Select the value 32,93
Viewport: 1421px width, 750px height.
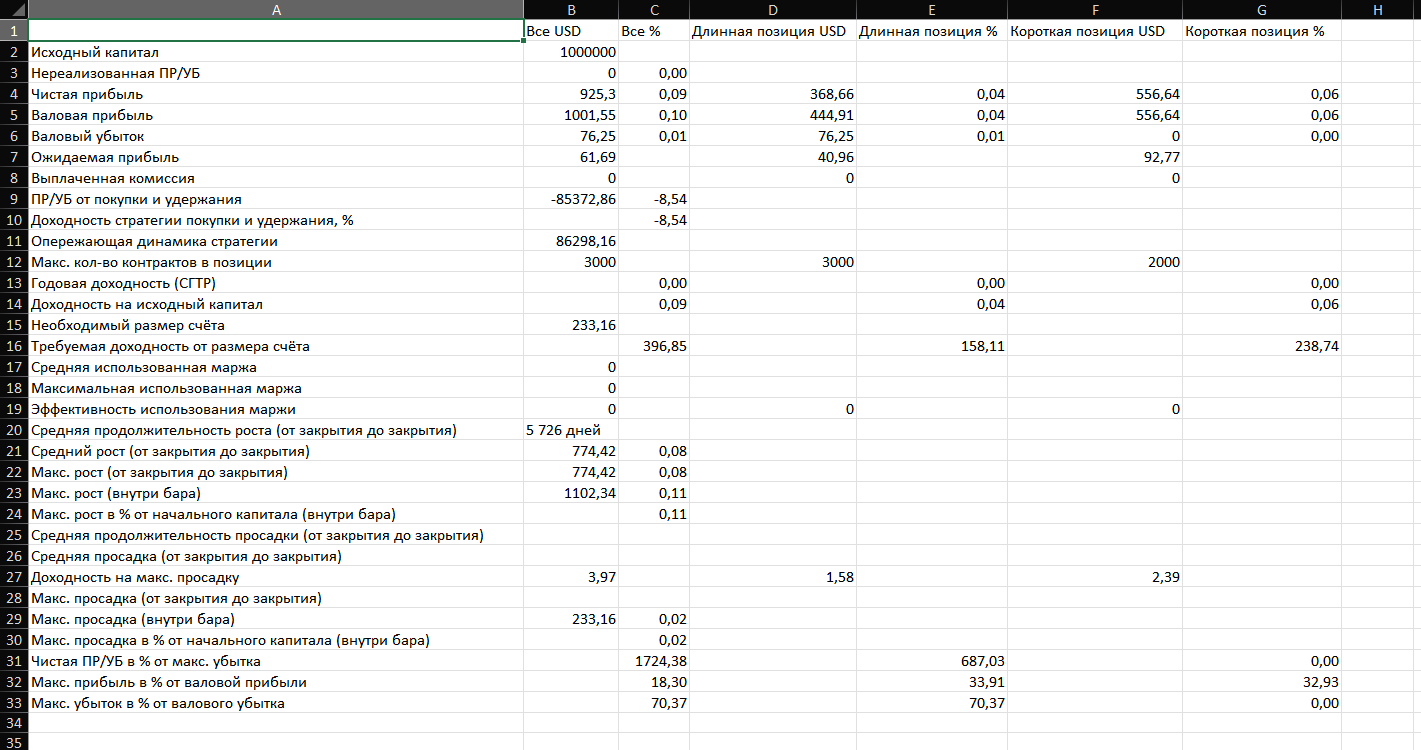[1261, 682]
